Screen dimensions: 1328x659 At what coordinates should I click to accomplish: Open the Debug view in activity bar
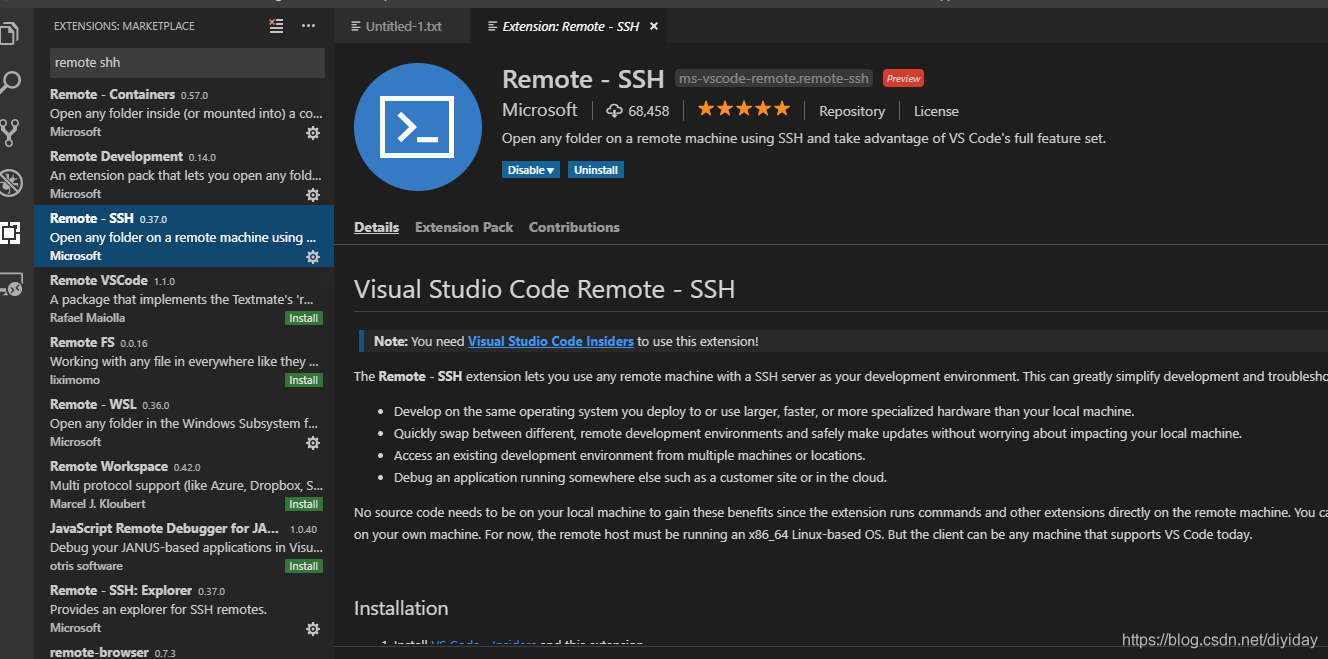(9, 182)
